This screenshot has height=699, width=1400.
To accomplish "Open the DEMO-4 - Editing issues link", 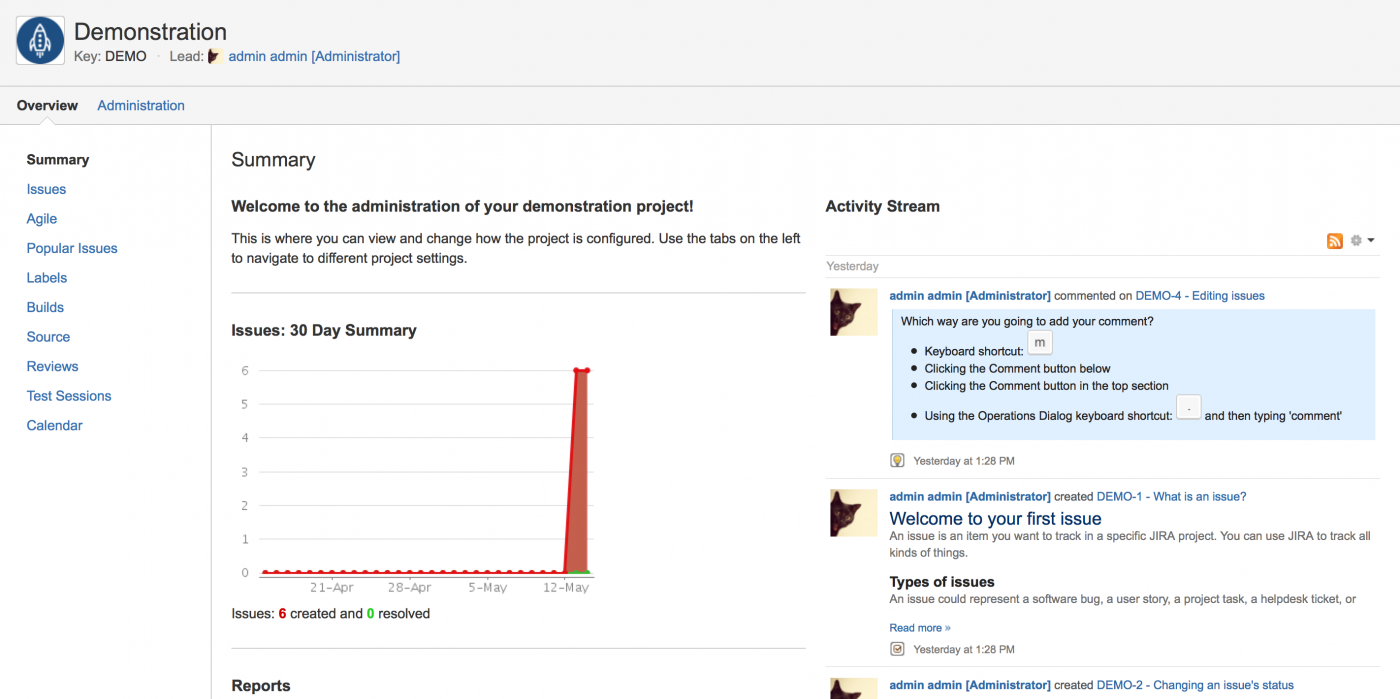I will click(1200, 296).
